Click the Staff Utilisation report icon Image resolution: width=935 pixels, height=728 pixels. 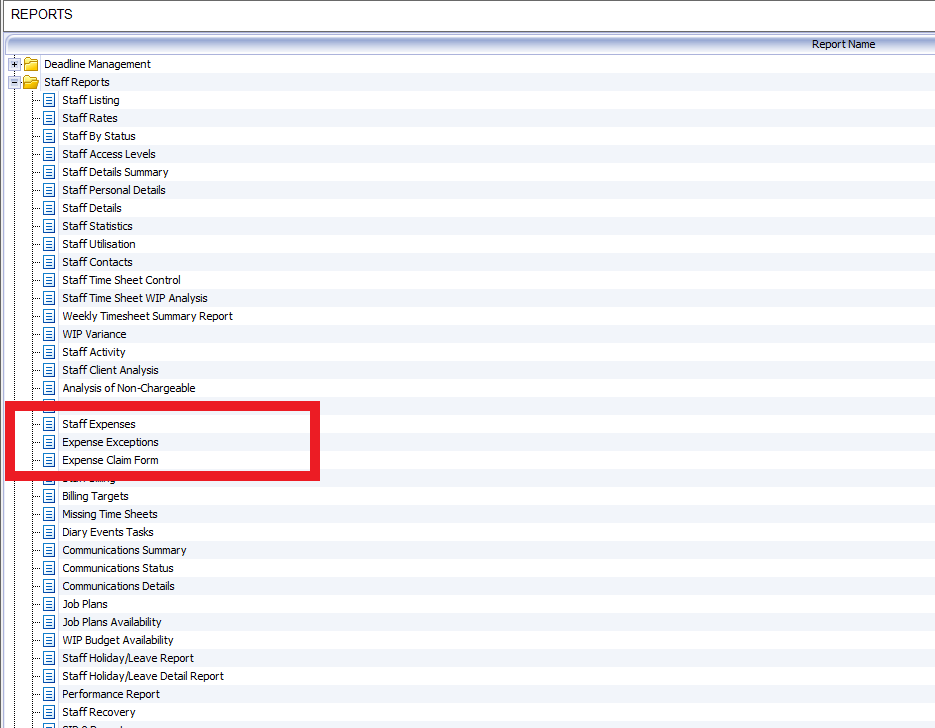(x=49, y=244)
